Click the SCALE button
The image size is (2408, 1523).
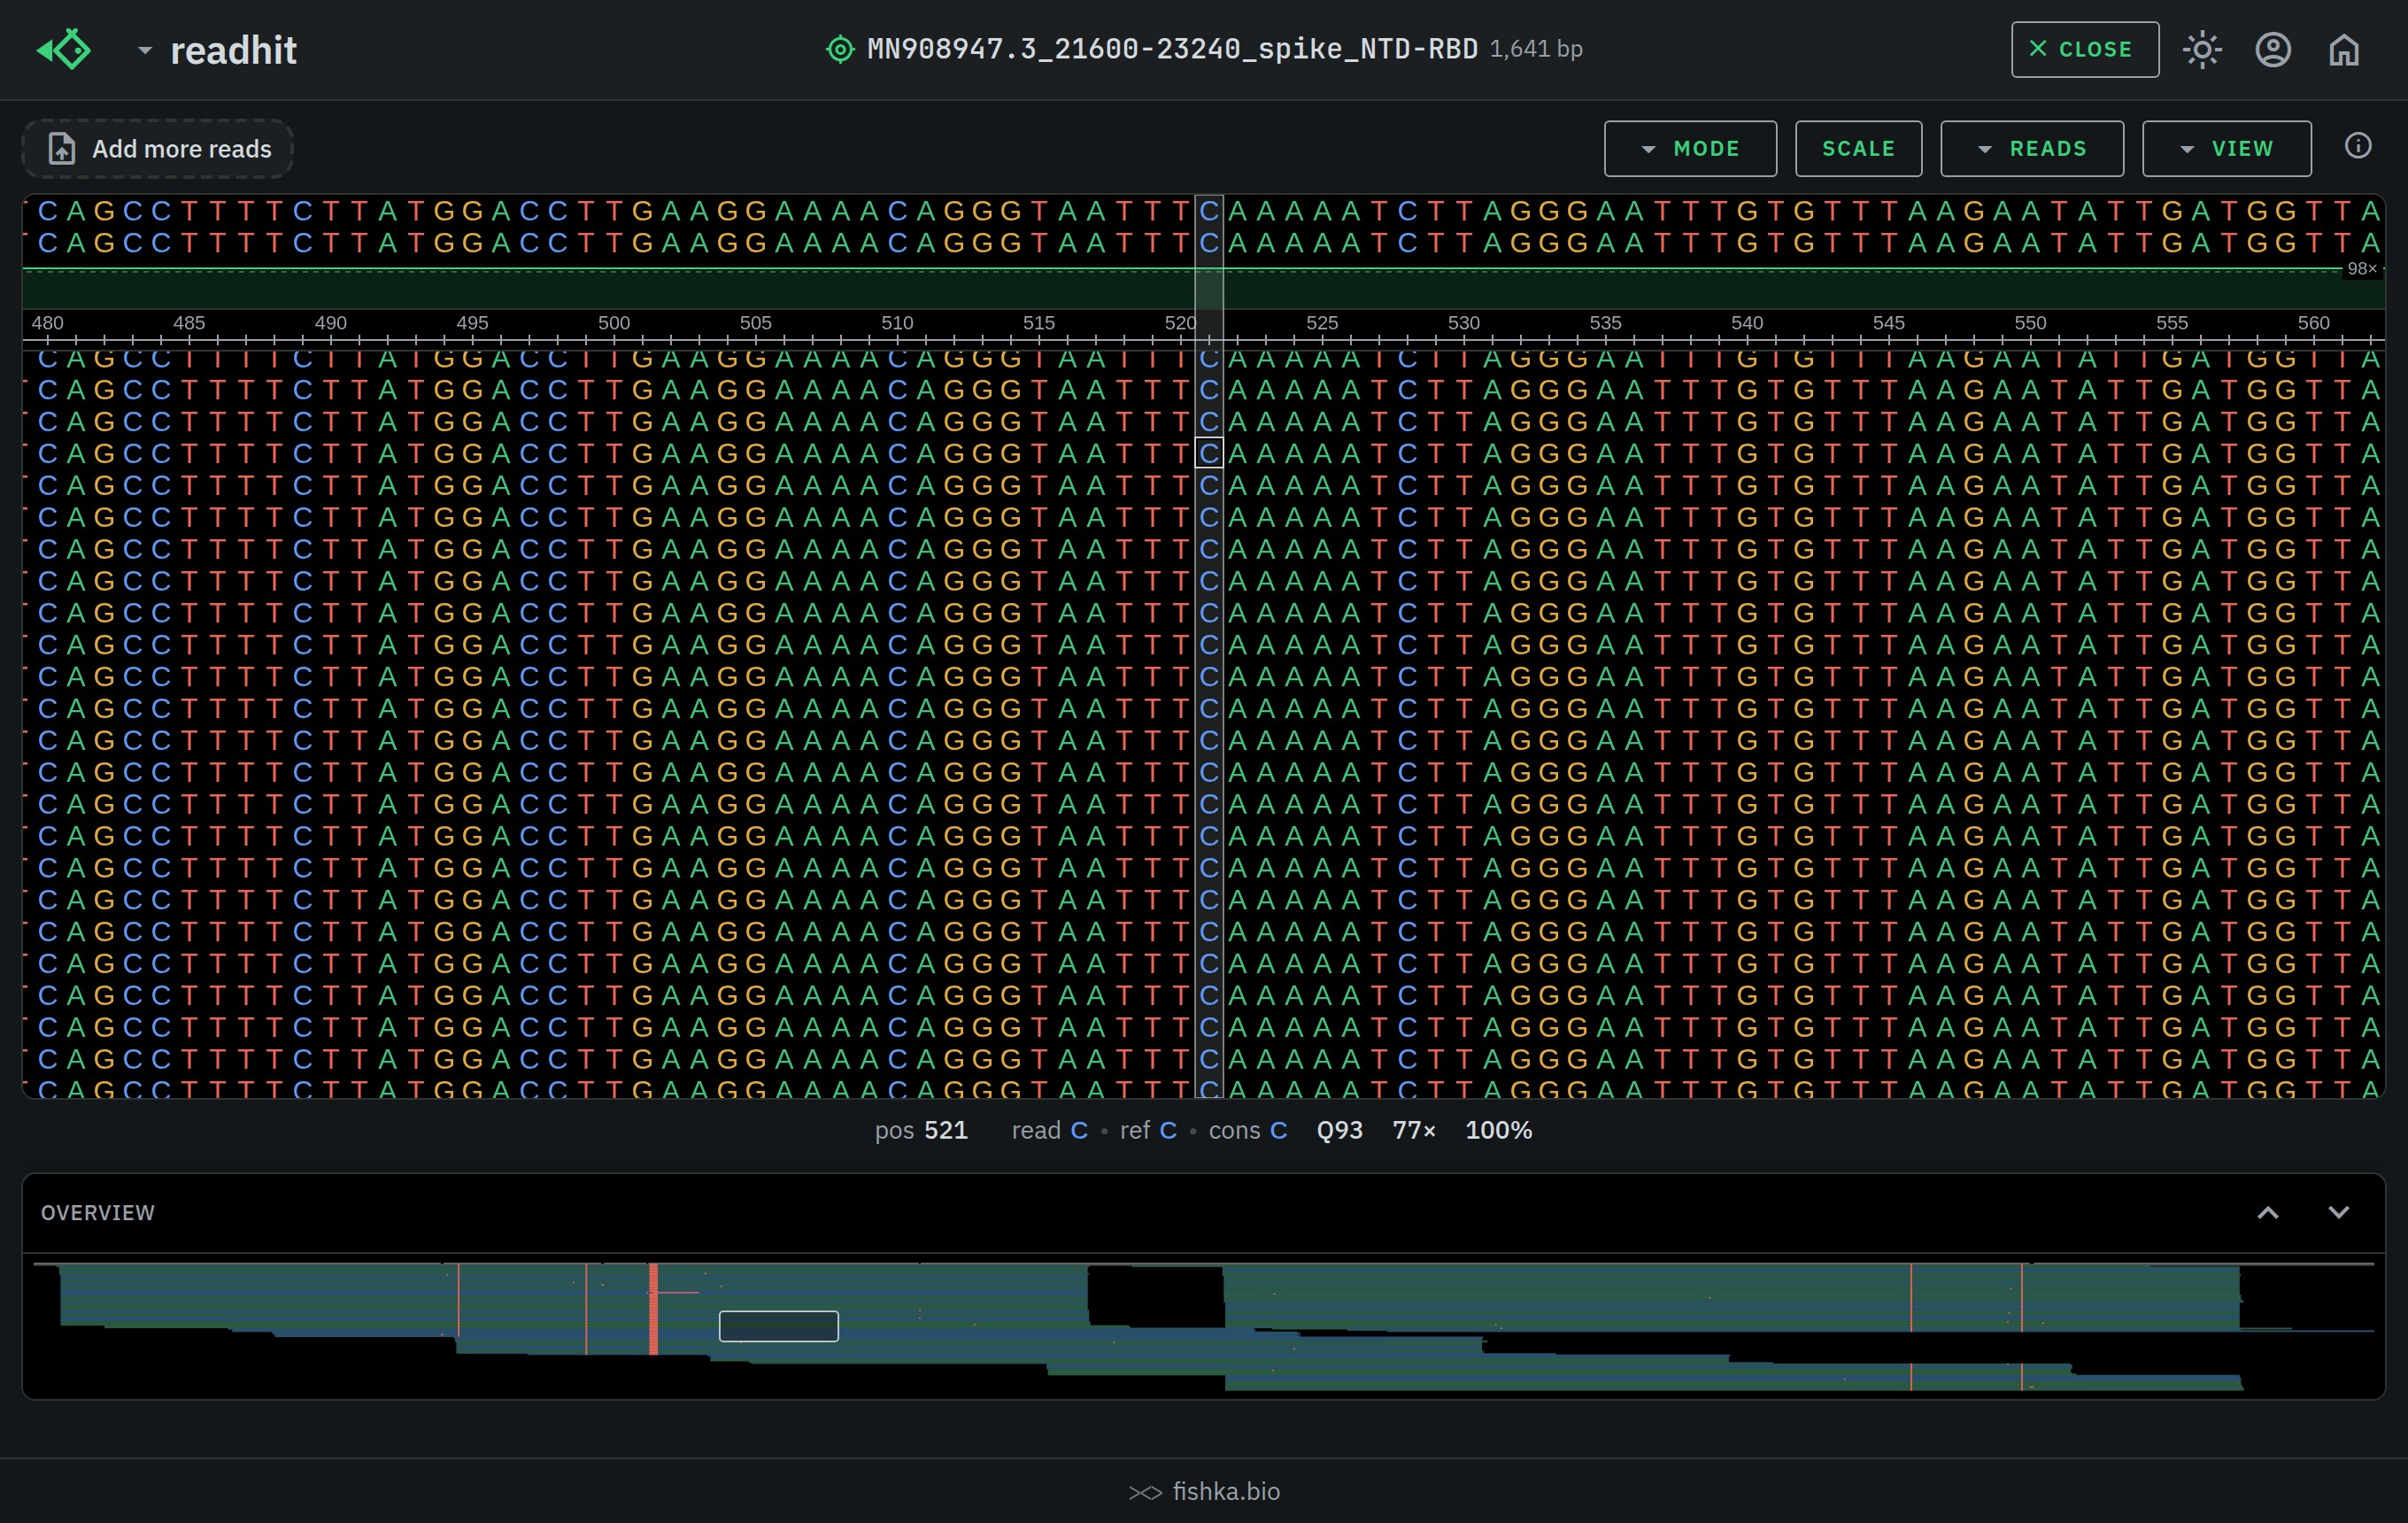click(1858, 149)
